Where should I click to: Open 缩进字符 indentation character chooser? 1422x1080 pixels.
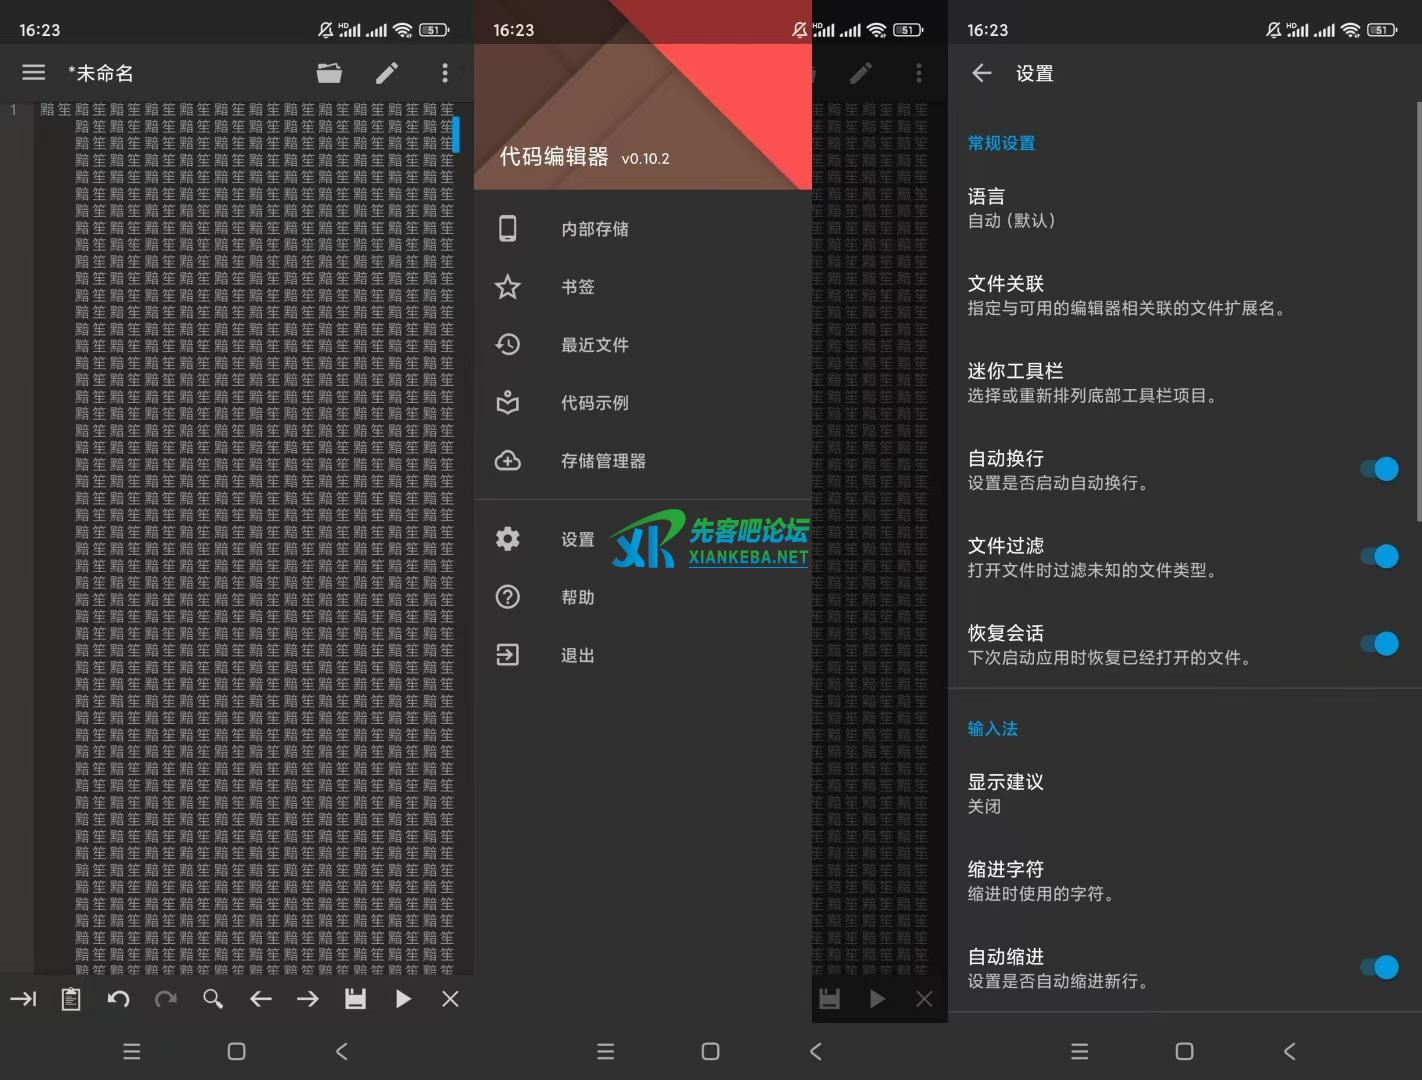click(x=1100, y=879)
